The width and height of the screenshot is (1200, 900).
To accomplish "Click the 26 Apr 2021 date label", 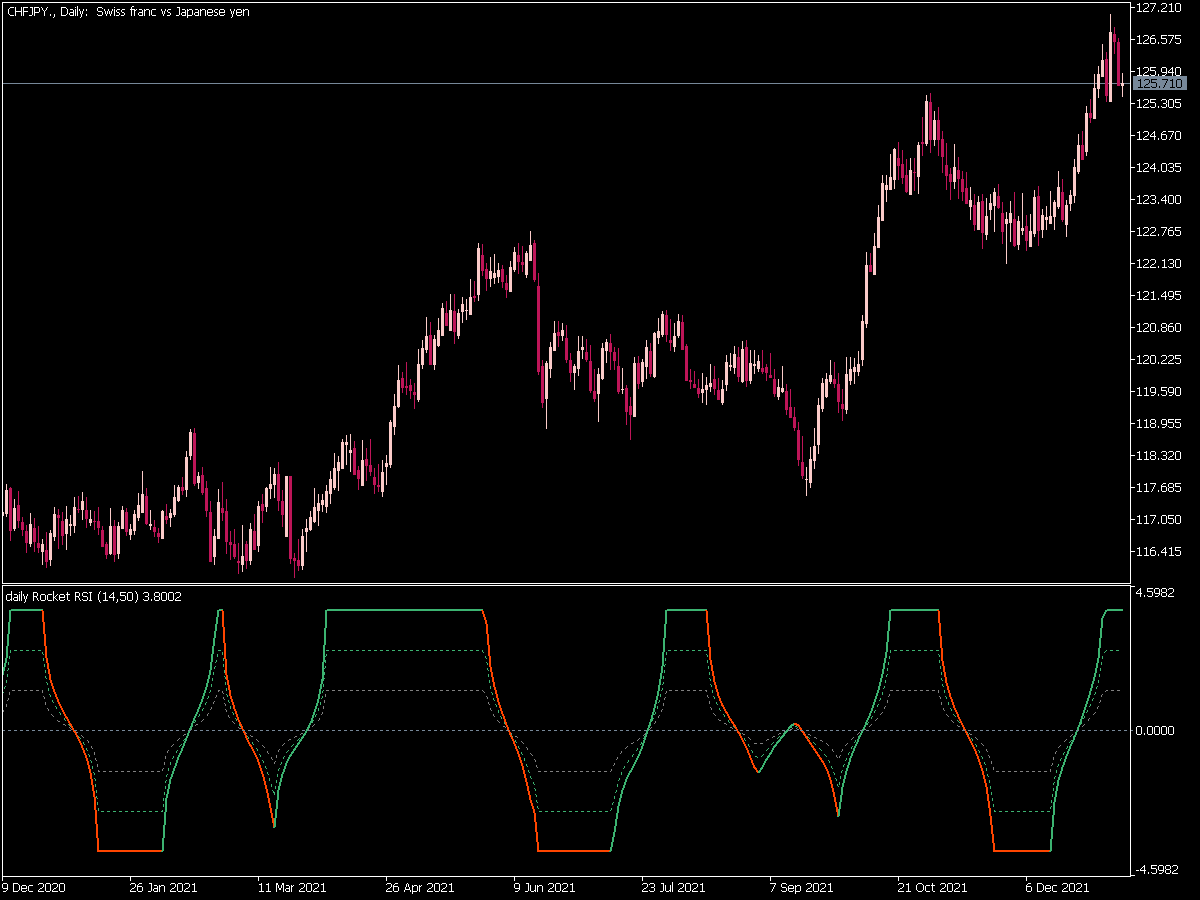I will (x=421, y=888).
